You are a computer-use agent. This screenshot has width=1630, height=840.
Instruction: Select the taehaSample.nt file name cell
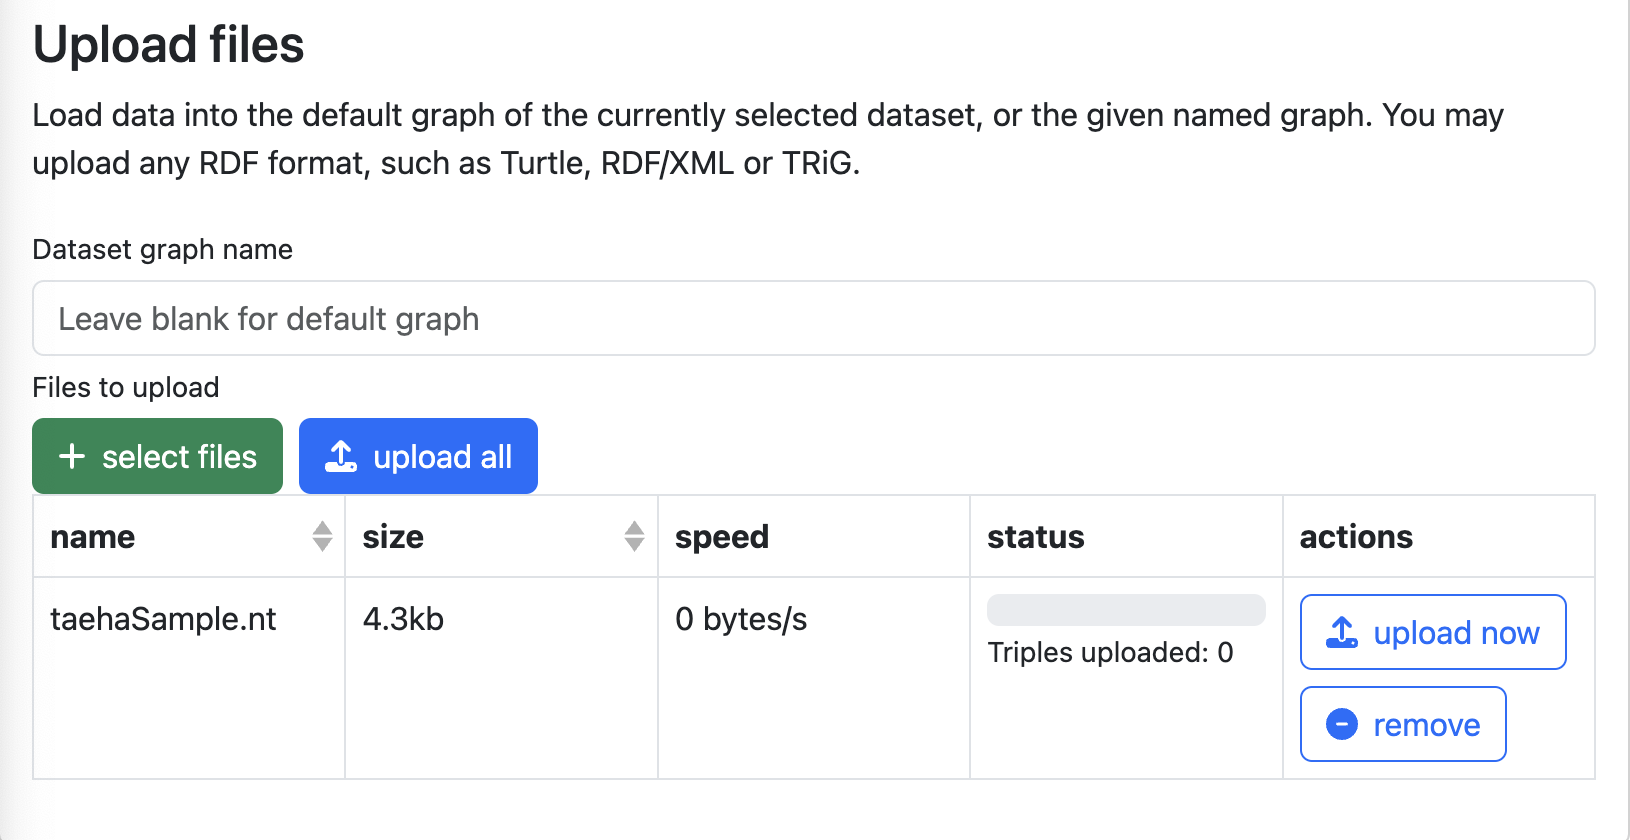point(163,619)
